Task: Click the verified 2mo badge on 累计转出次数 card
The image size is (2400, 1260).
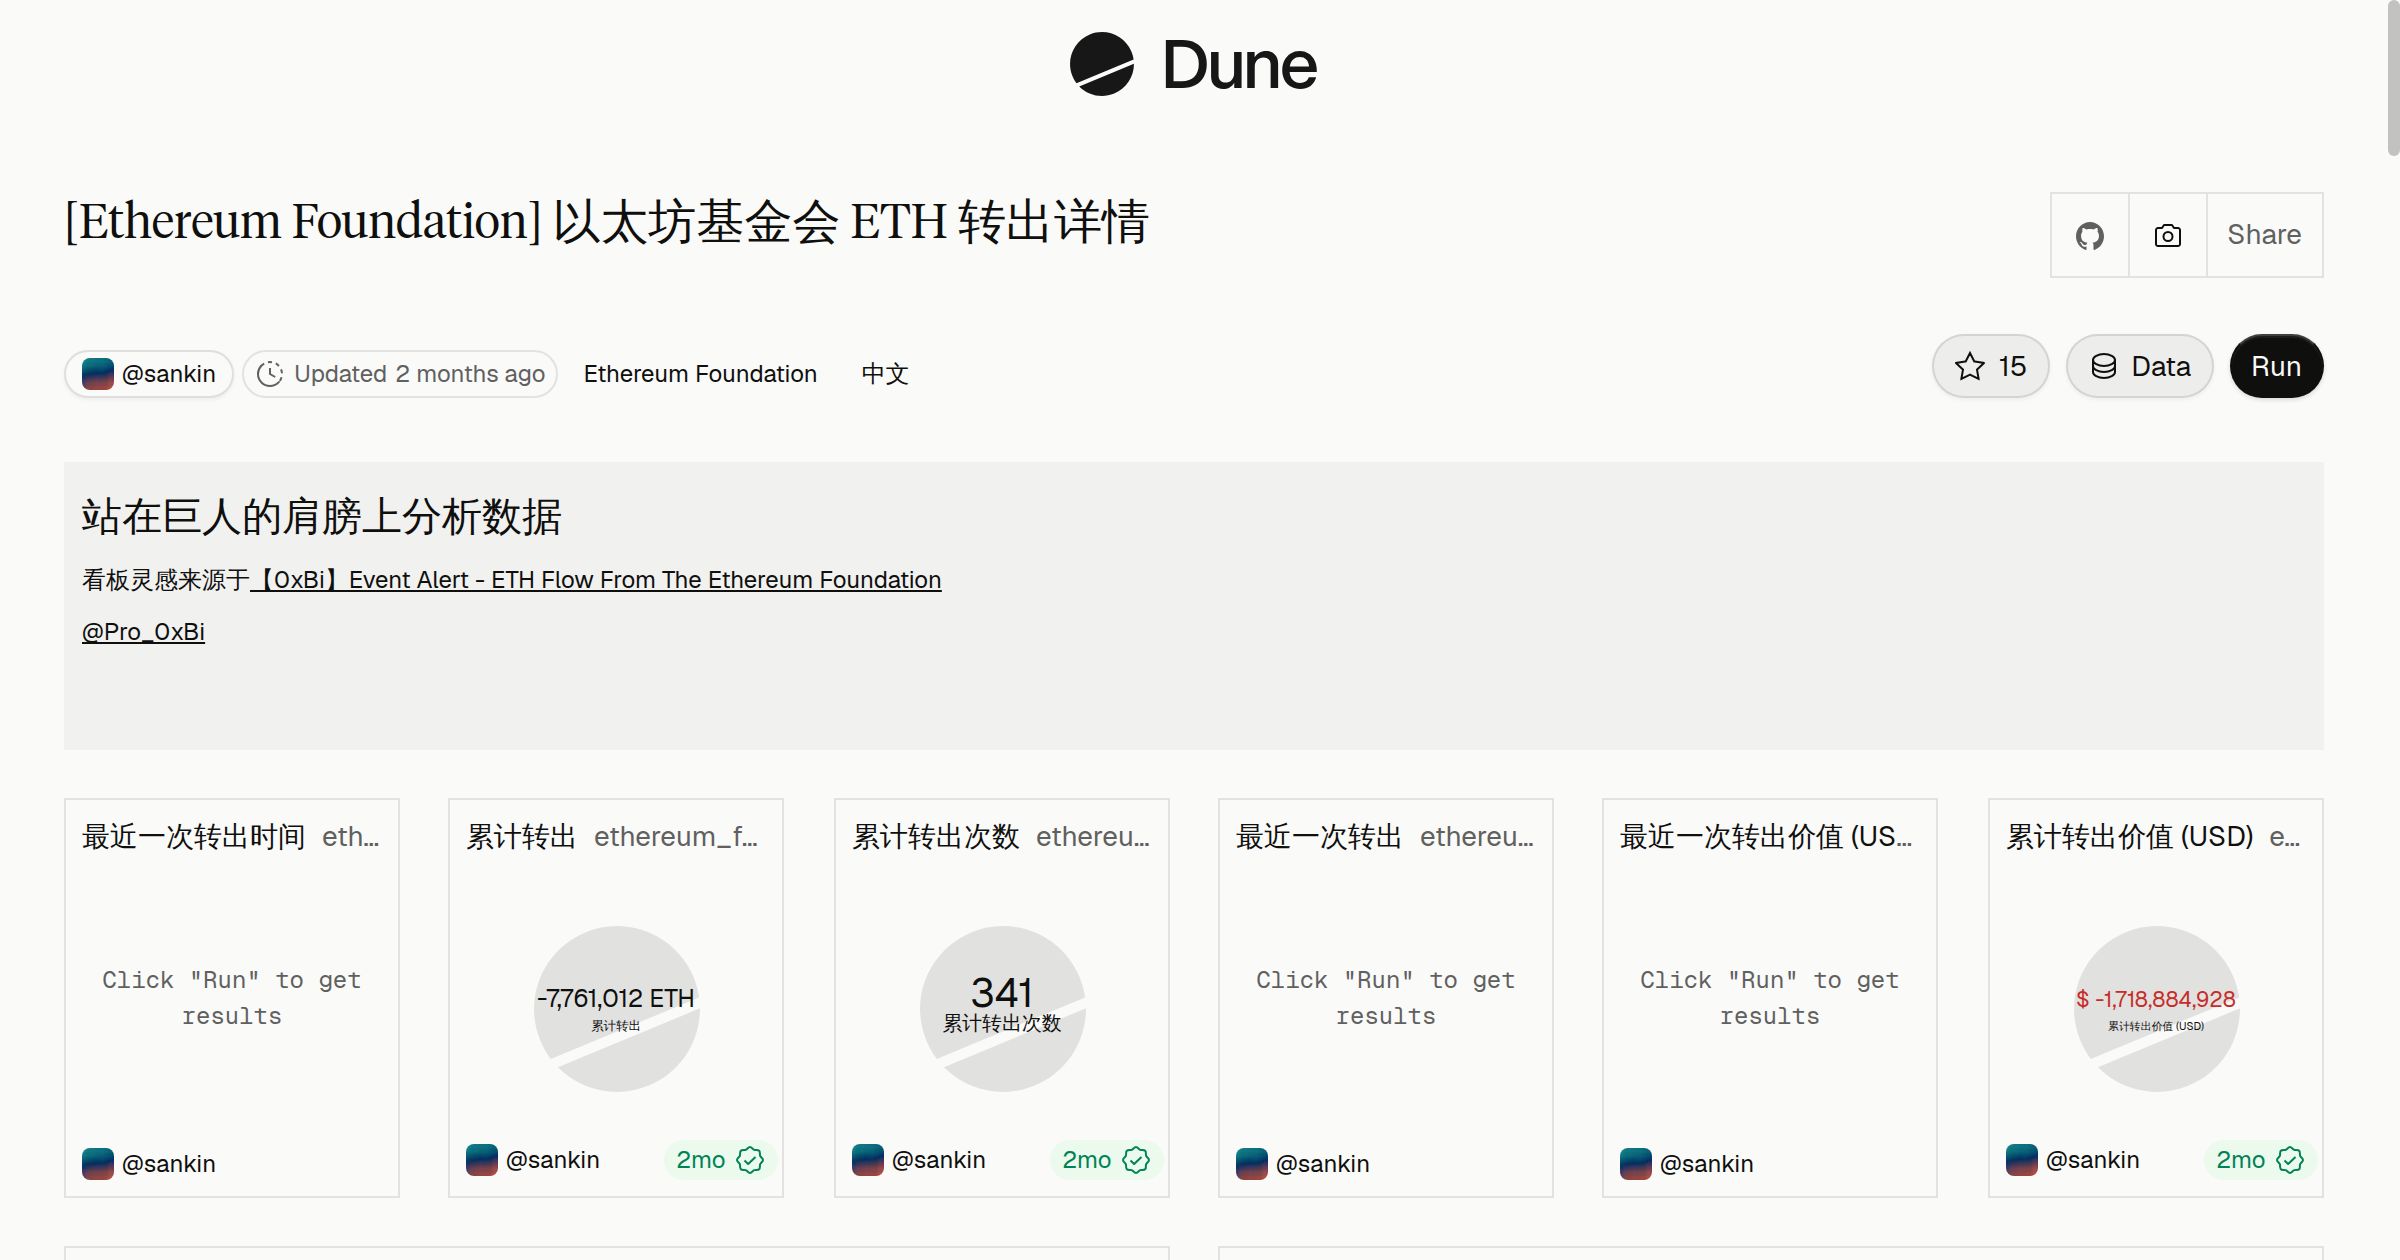Action: pos(1105,1160)
